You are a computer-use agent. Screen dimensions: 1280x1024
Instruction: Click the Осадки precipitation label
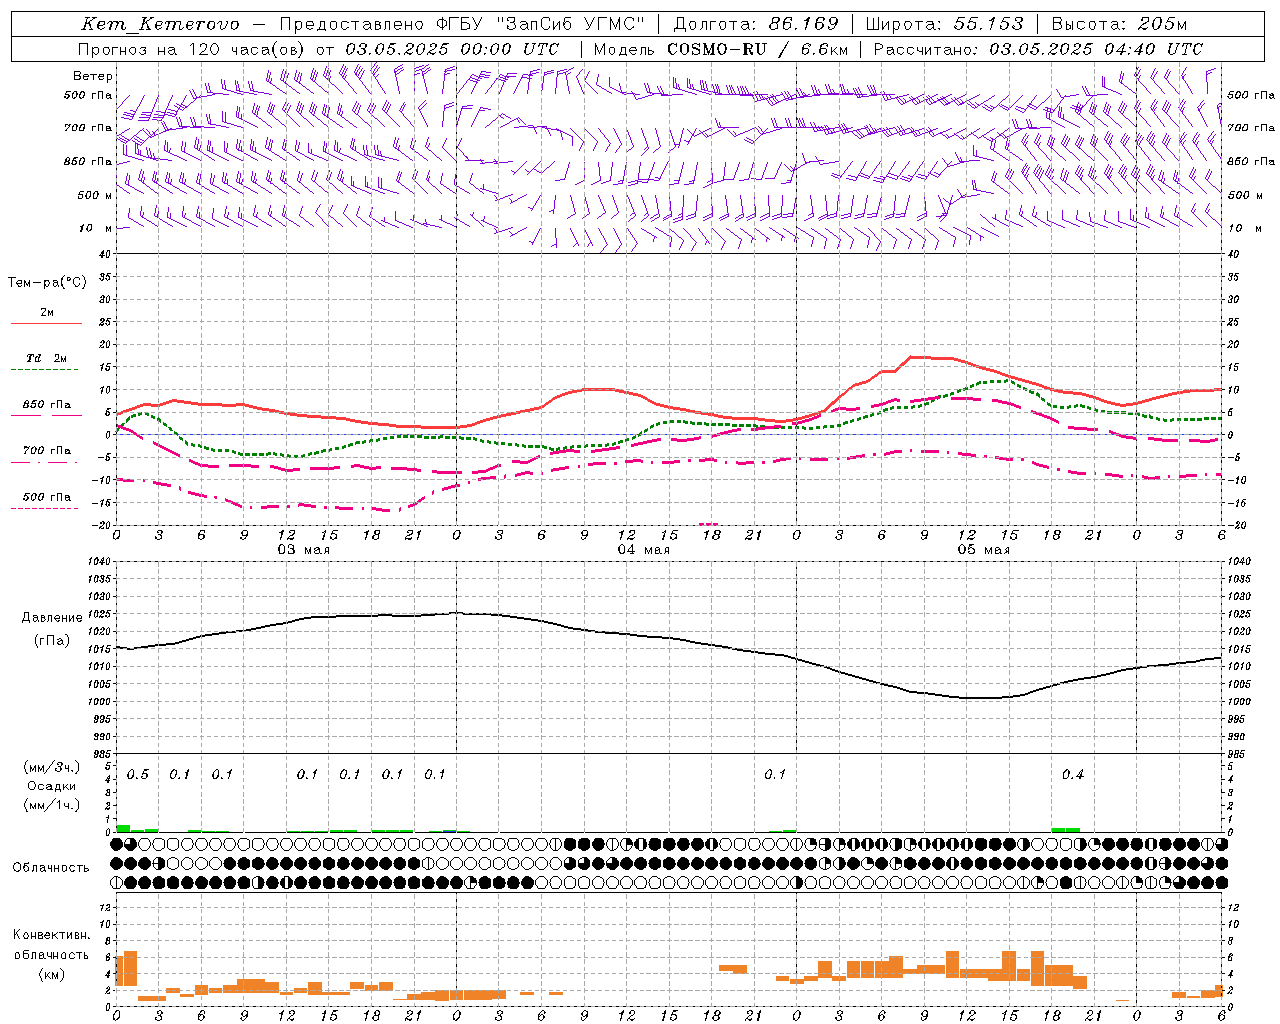pos(52,786)
